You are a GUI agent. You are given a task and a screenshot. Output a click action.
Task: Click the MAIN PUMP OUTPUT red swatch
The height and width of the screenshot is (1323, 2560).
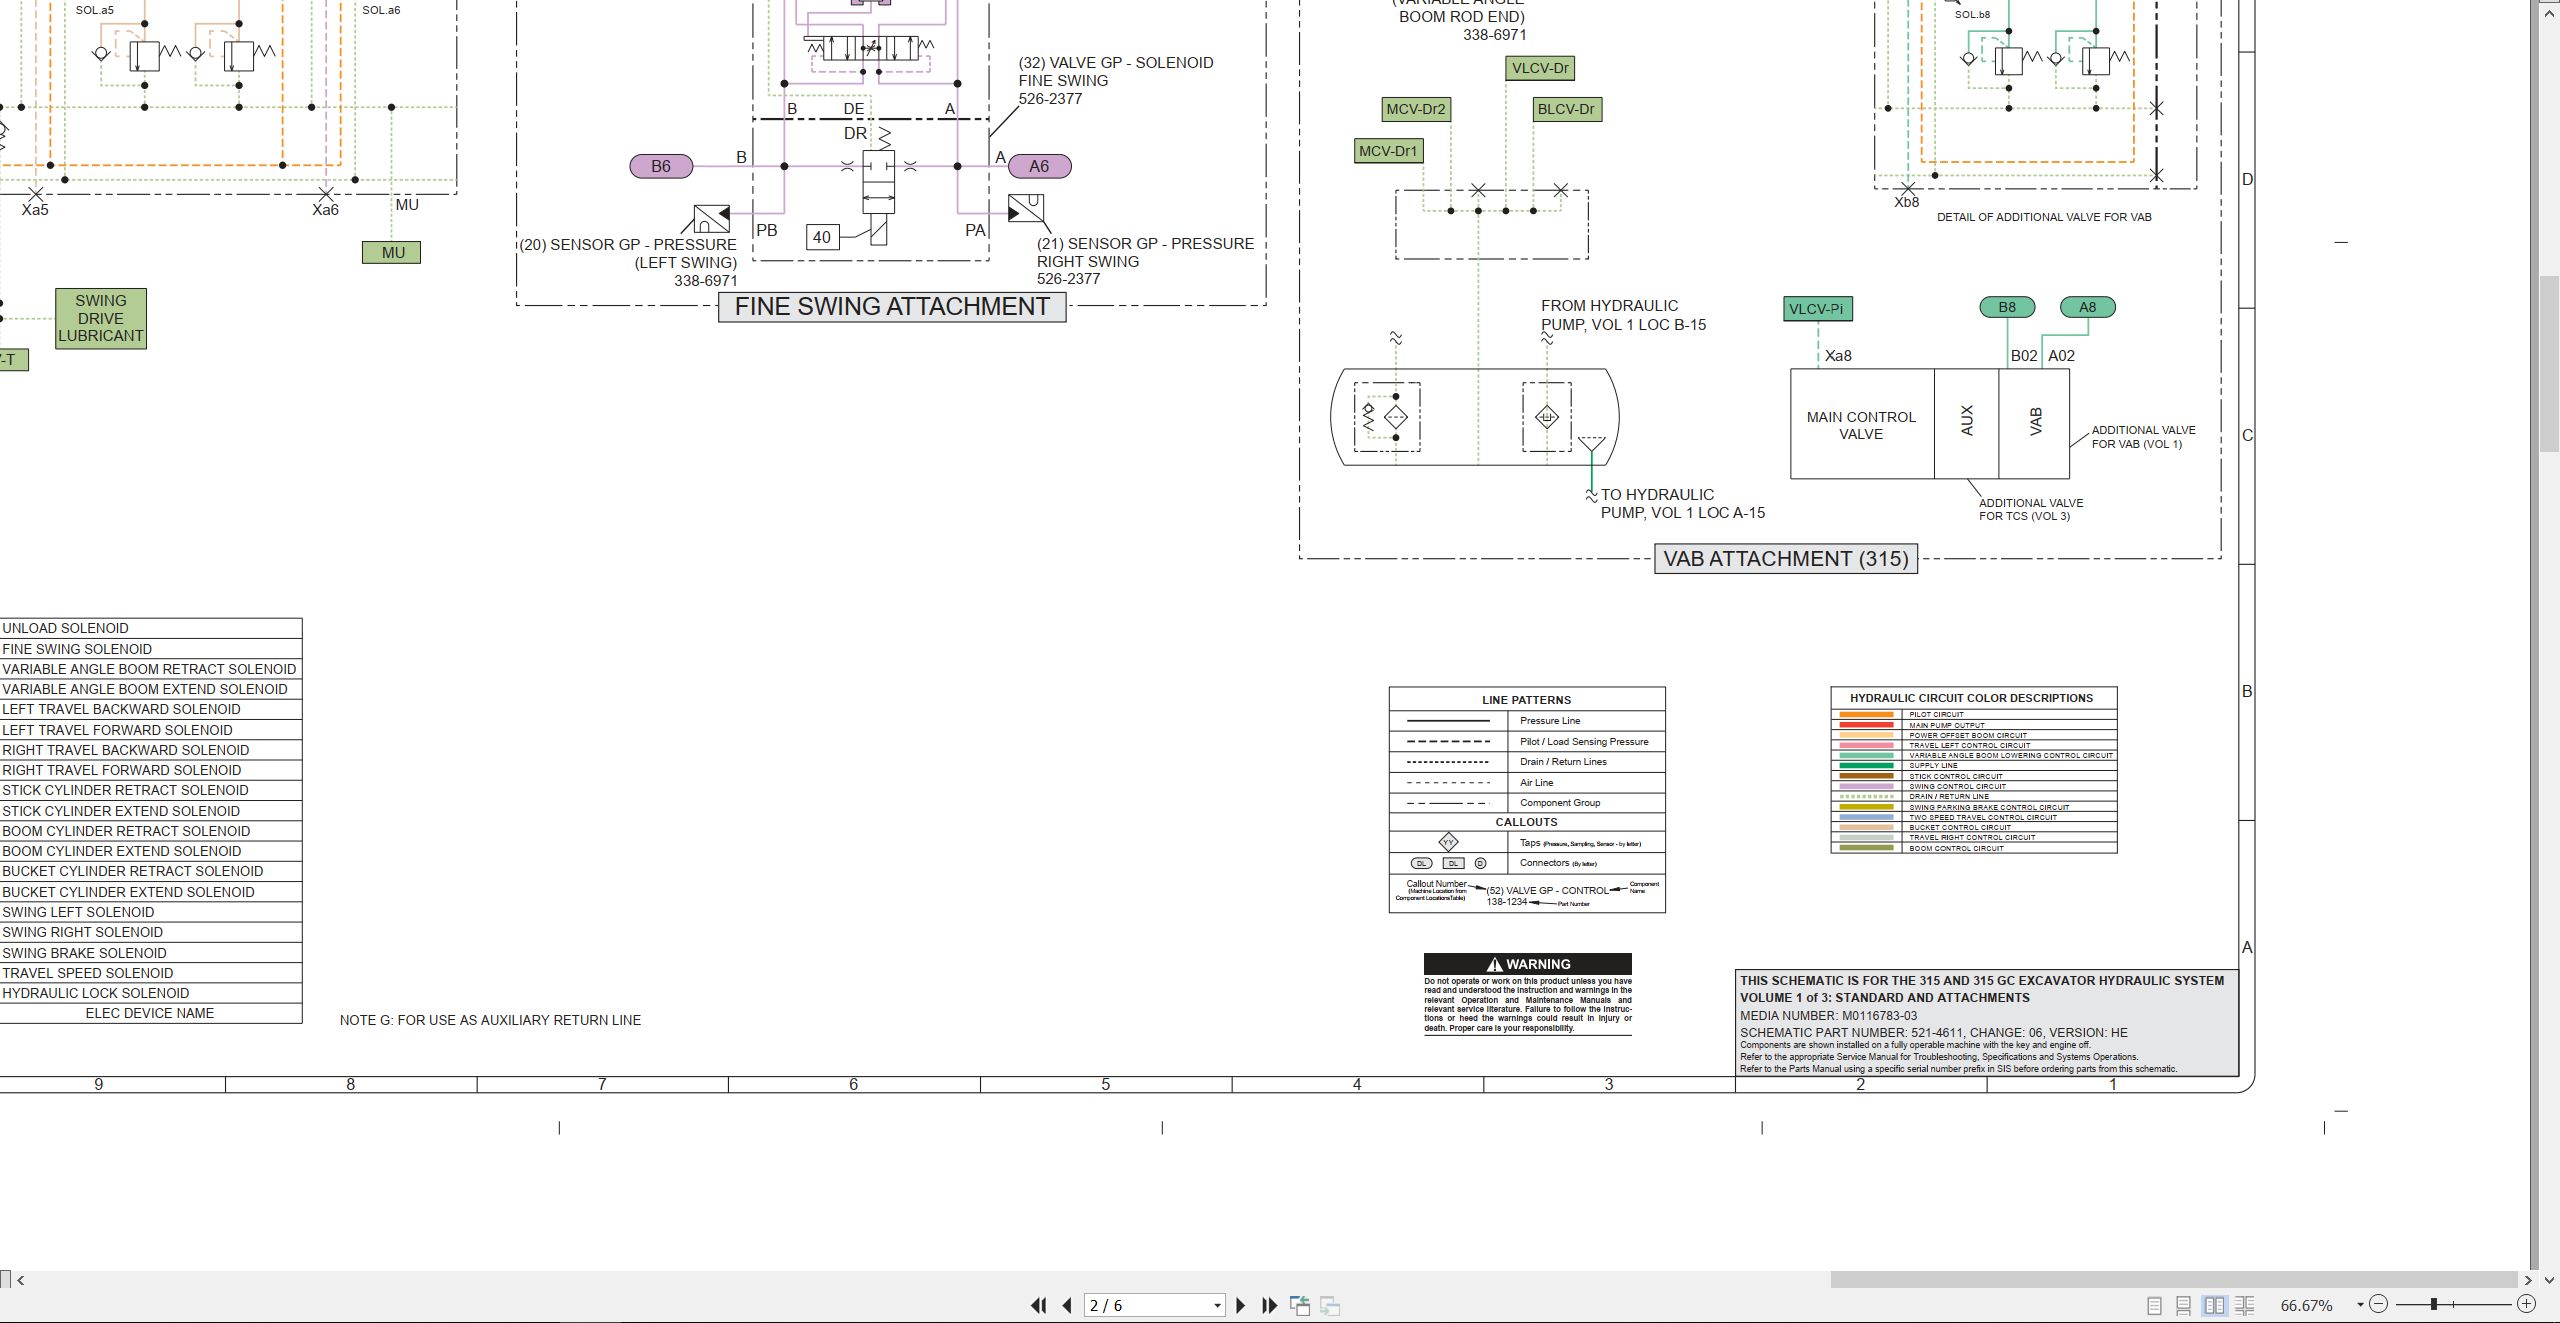(x=1866, y=725)
